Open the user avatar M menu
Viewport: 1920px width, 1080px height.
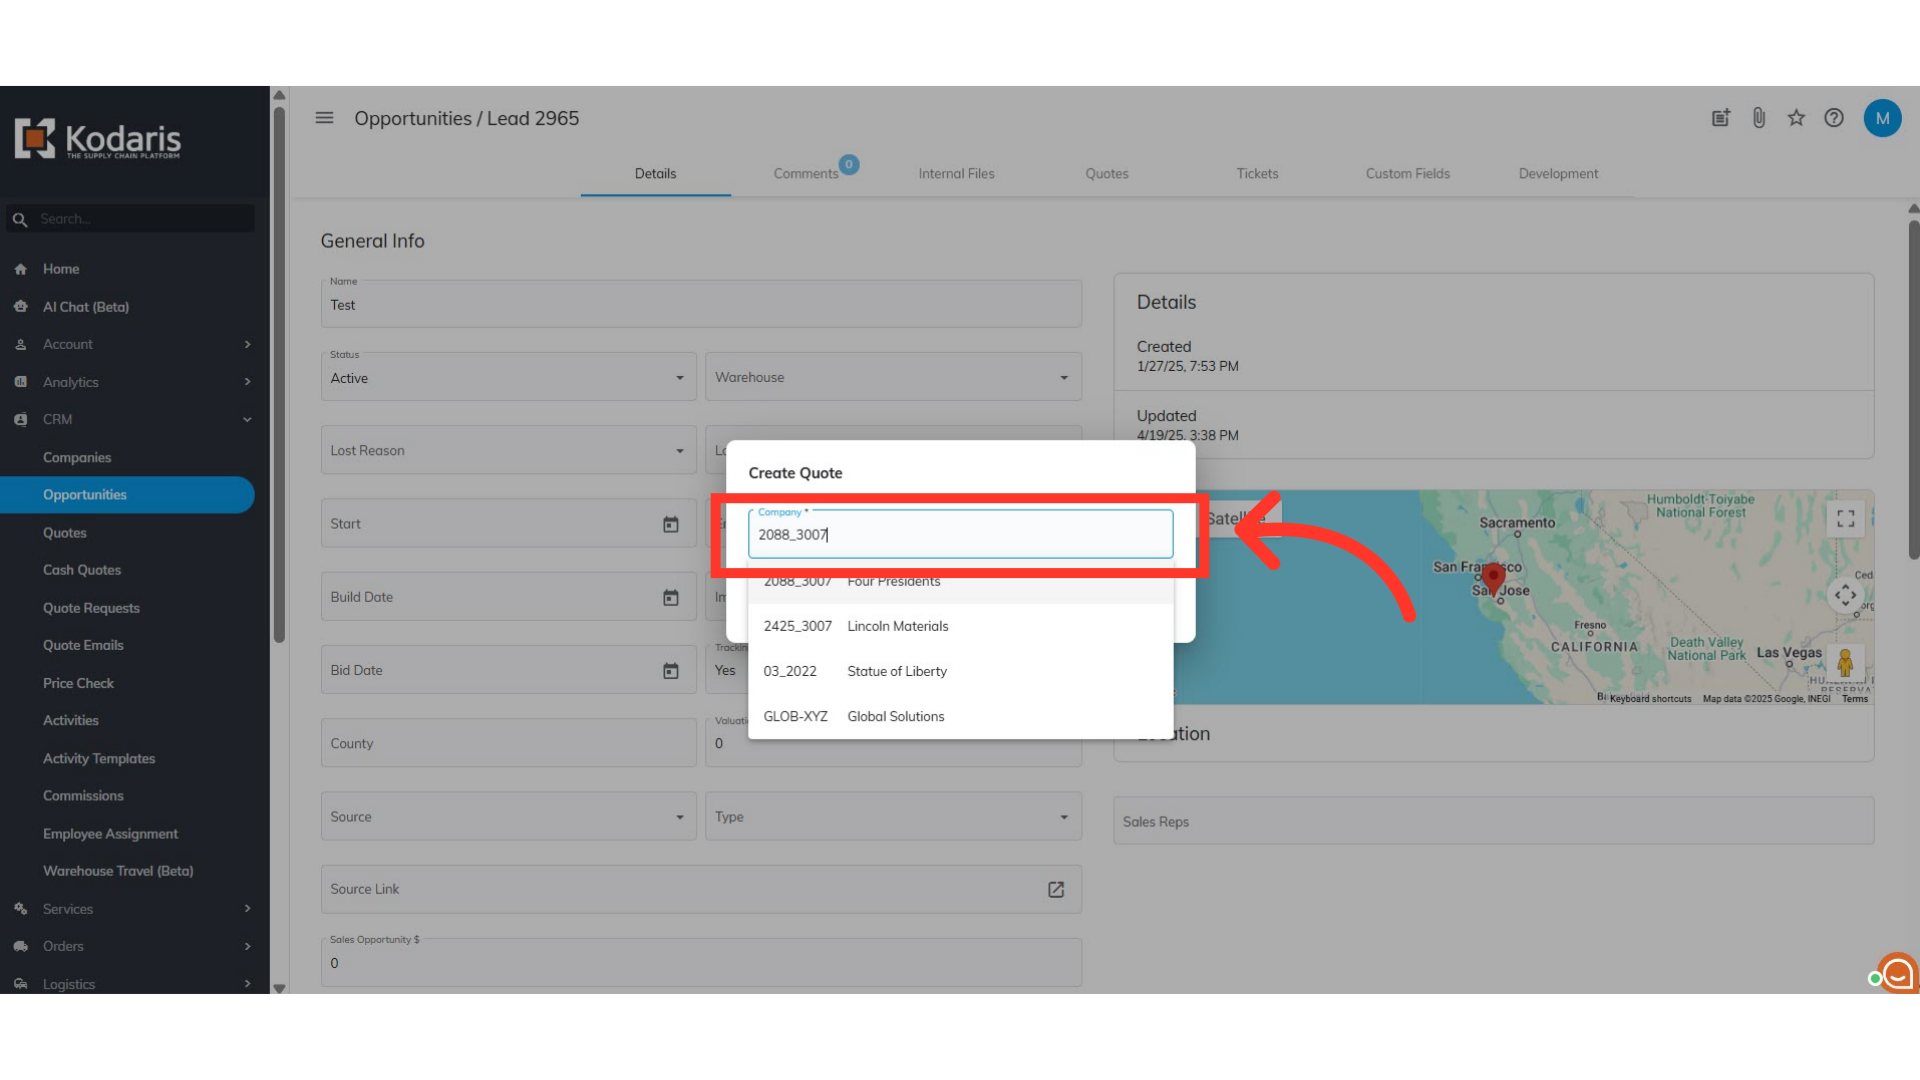coord(1882,118)
